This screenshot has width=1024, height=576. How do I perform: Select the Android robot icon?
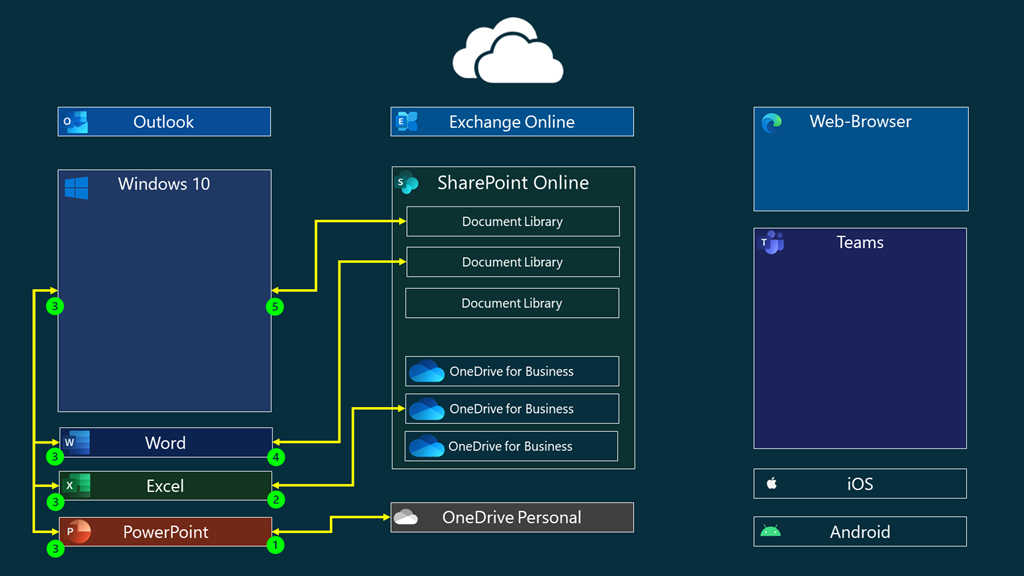770,532
